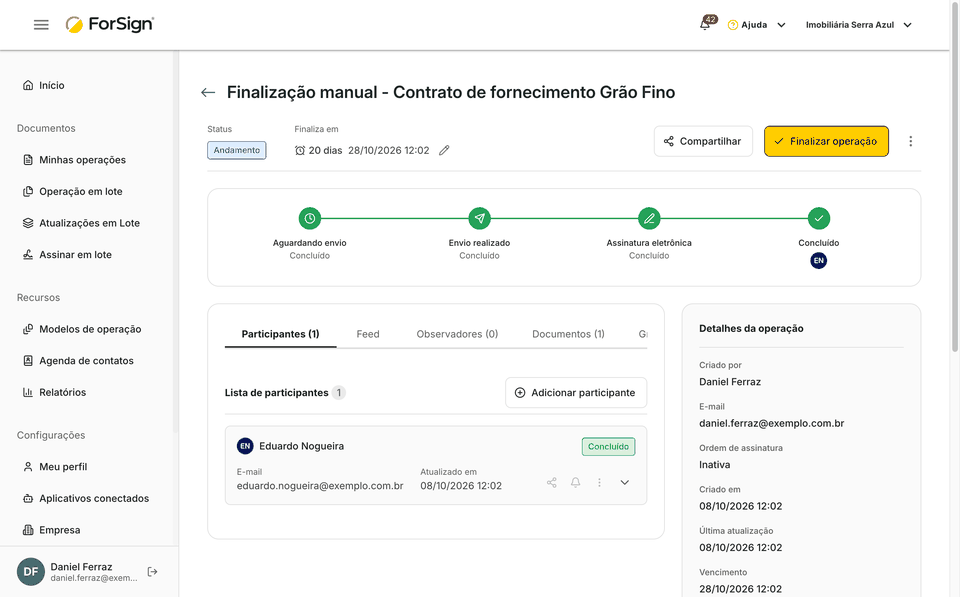Switch to Documentos (1) tab
This screenshot has height=597, width=960.
click(x=568, y=334)
